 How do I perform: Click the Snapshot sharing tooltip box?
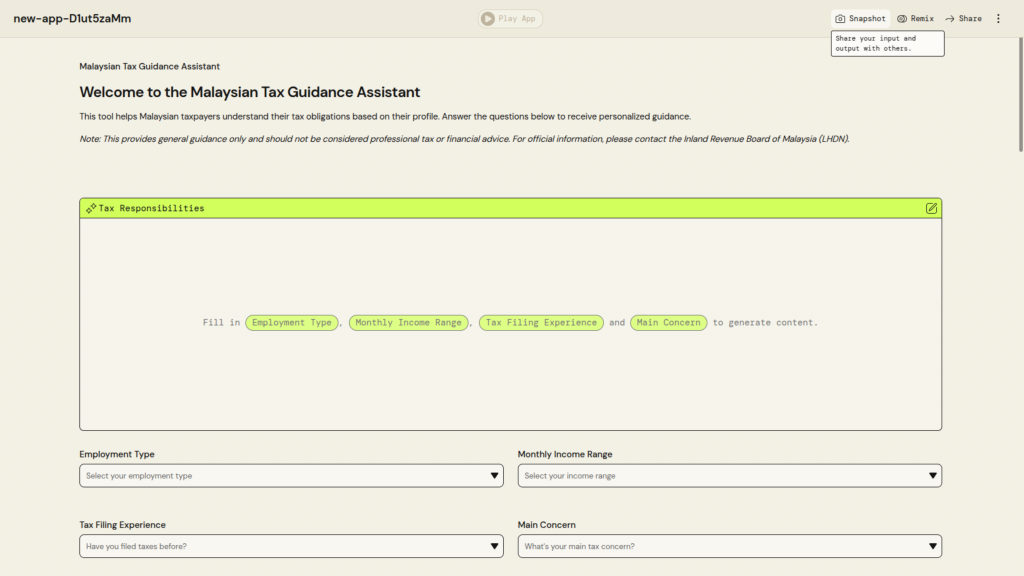tap(887, 44)
